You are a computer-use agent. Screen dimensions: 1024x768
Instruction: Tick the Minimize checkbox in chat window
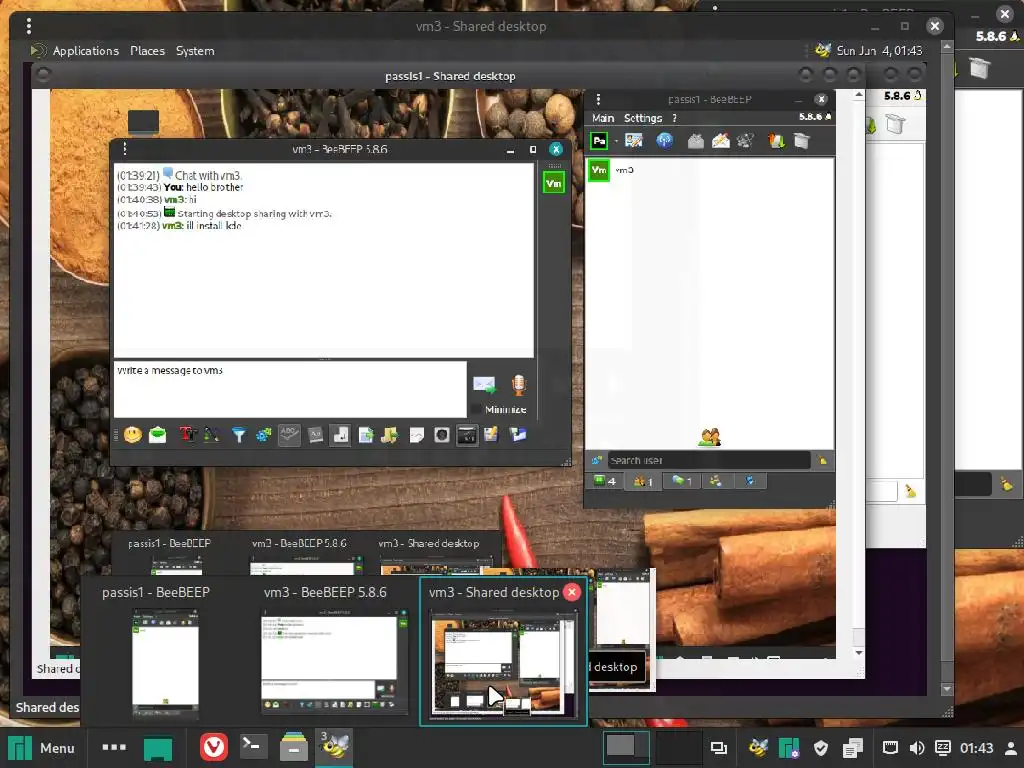477,409
